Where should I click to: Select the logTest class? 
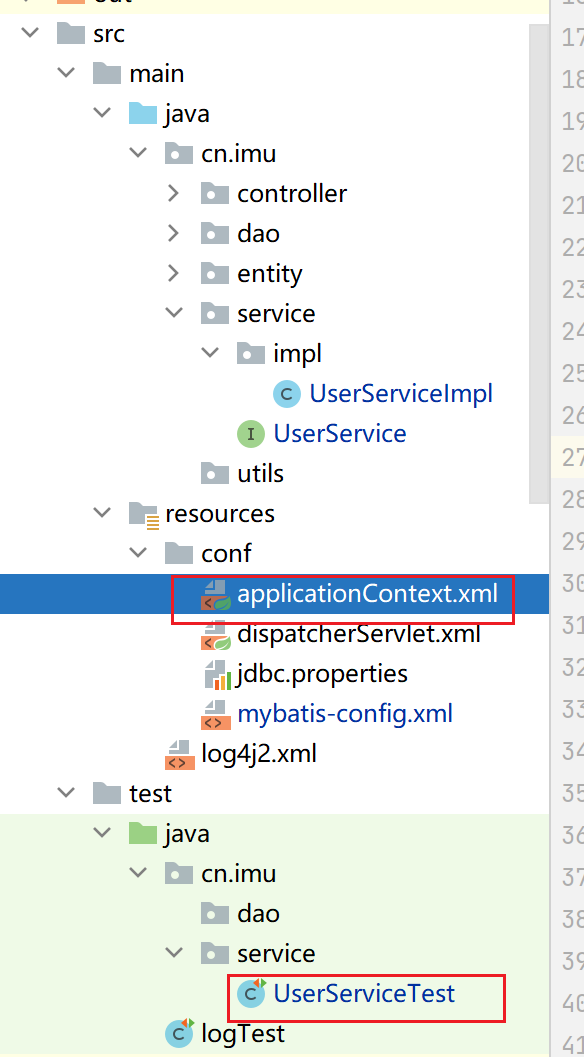[243, 1033]
